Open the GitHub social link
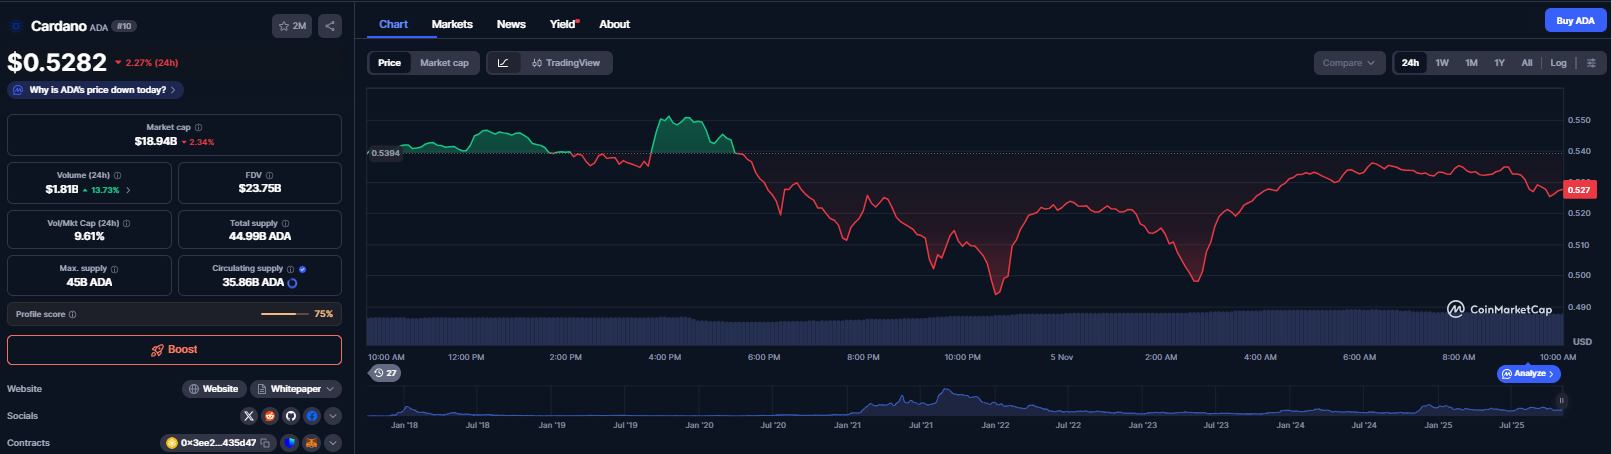This screenshot has width=1611, height=454. 291,416
